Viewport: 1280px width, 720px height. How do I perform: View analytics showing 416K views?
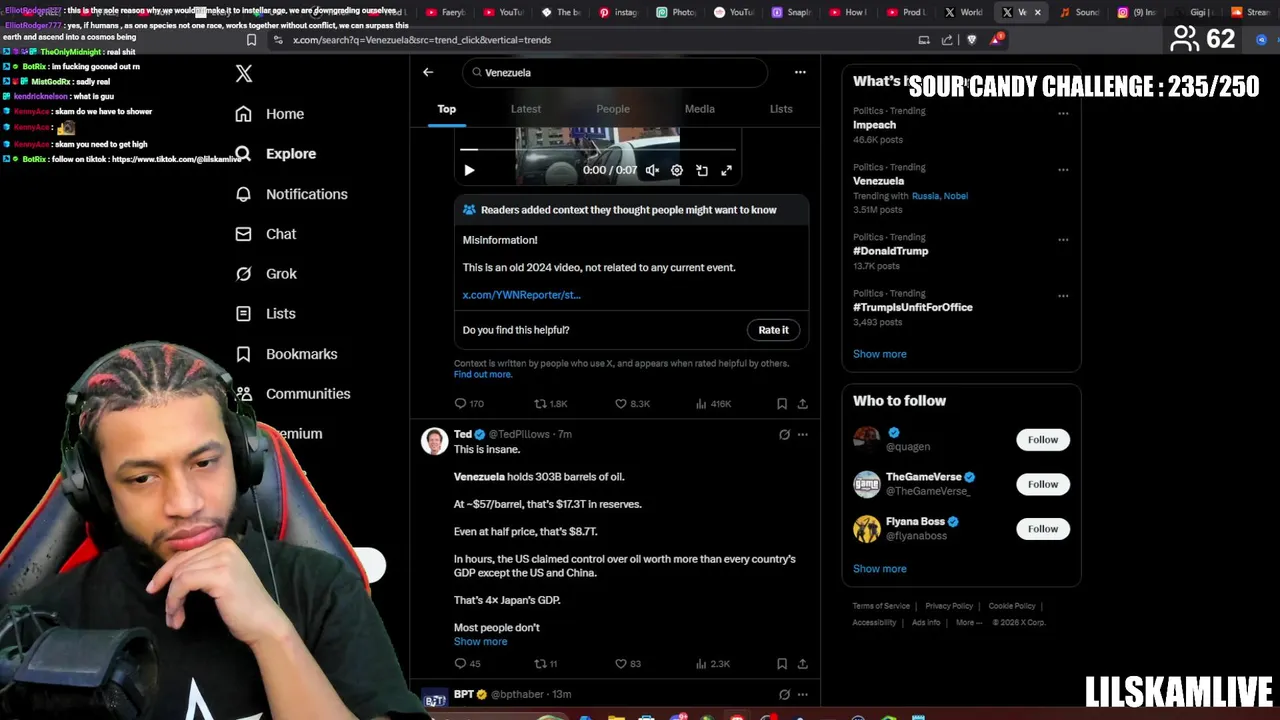click(x=713, y=404)
